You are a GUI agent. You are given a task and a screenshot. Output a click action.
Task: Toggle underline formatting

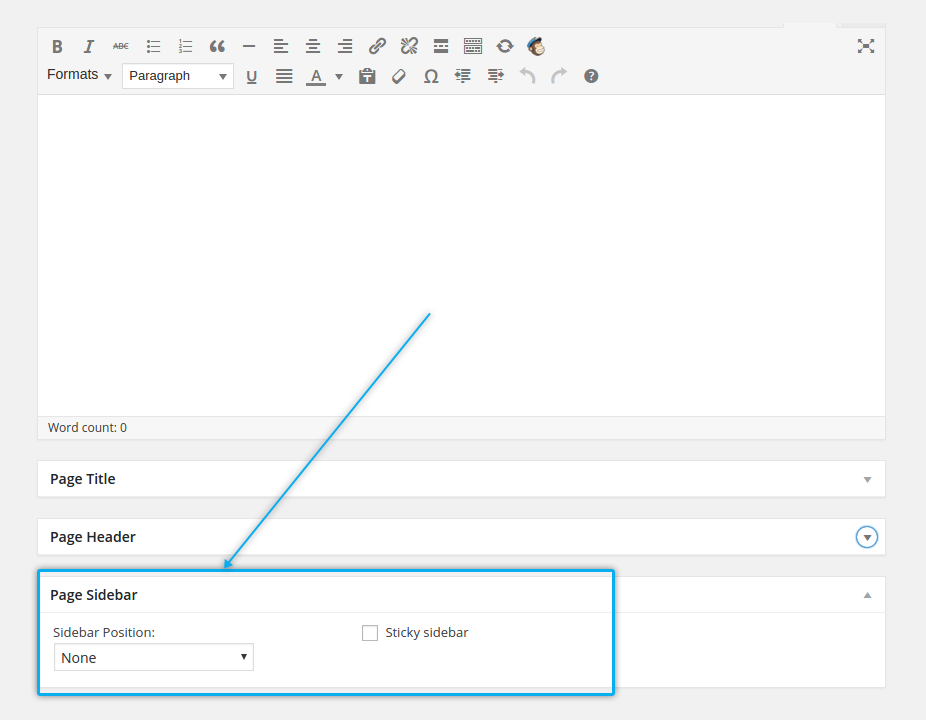pyautogui.click(x=252, y=76)
